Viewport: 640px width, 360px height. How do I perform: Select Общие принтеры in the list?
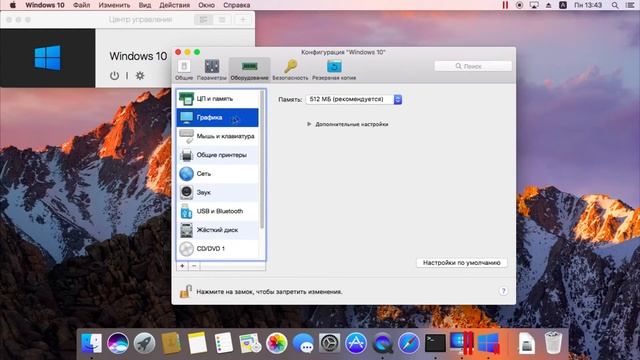pos(218,155)
